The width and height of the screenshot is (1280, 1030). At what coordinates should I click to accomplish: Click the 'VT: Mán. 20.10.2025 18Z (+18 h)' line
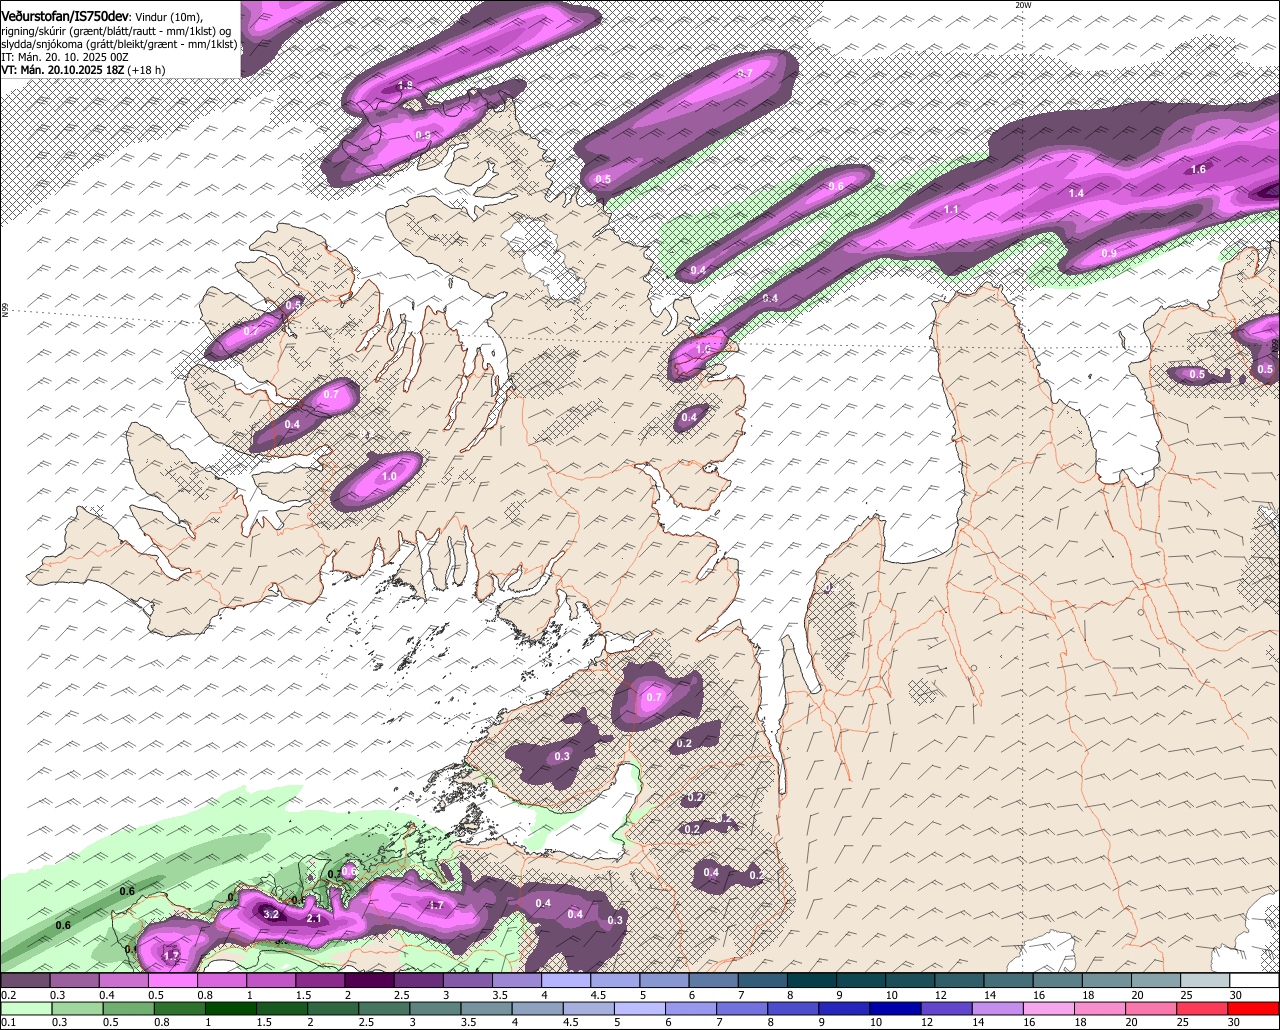point(83,70)
